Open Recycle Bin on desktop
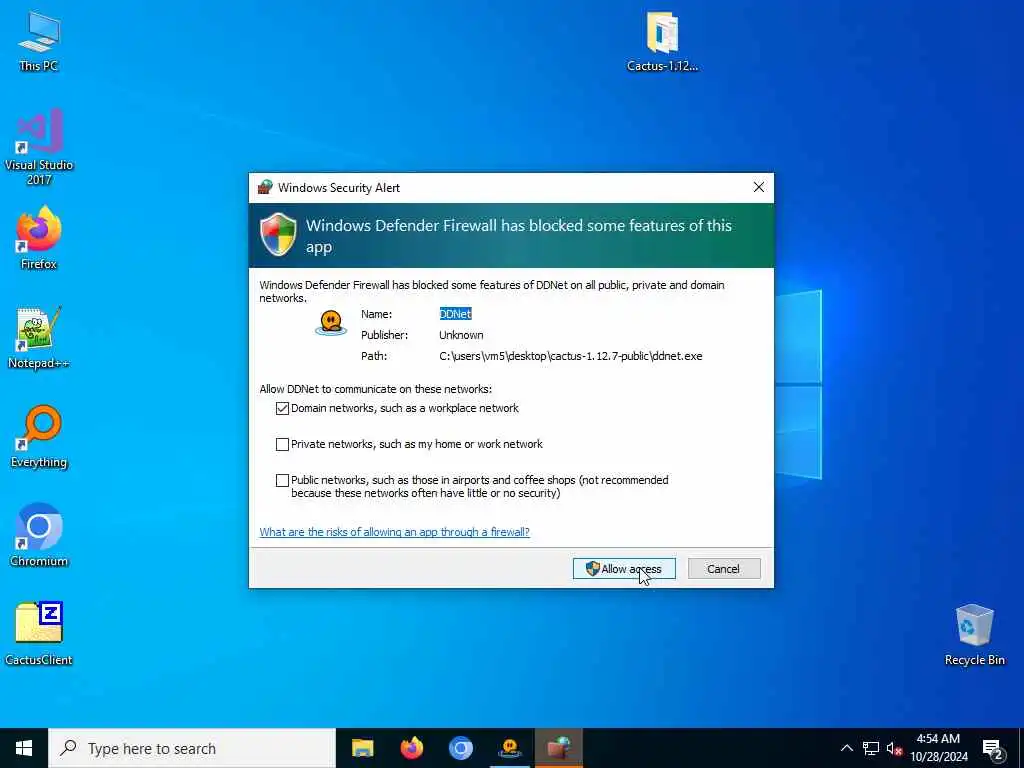Image resolution: width=1024 pixels, height=768 pixels. tap(974, 635)
